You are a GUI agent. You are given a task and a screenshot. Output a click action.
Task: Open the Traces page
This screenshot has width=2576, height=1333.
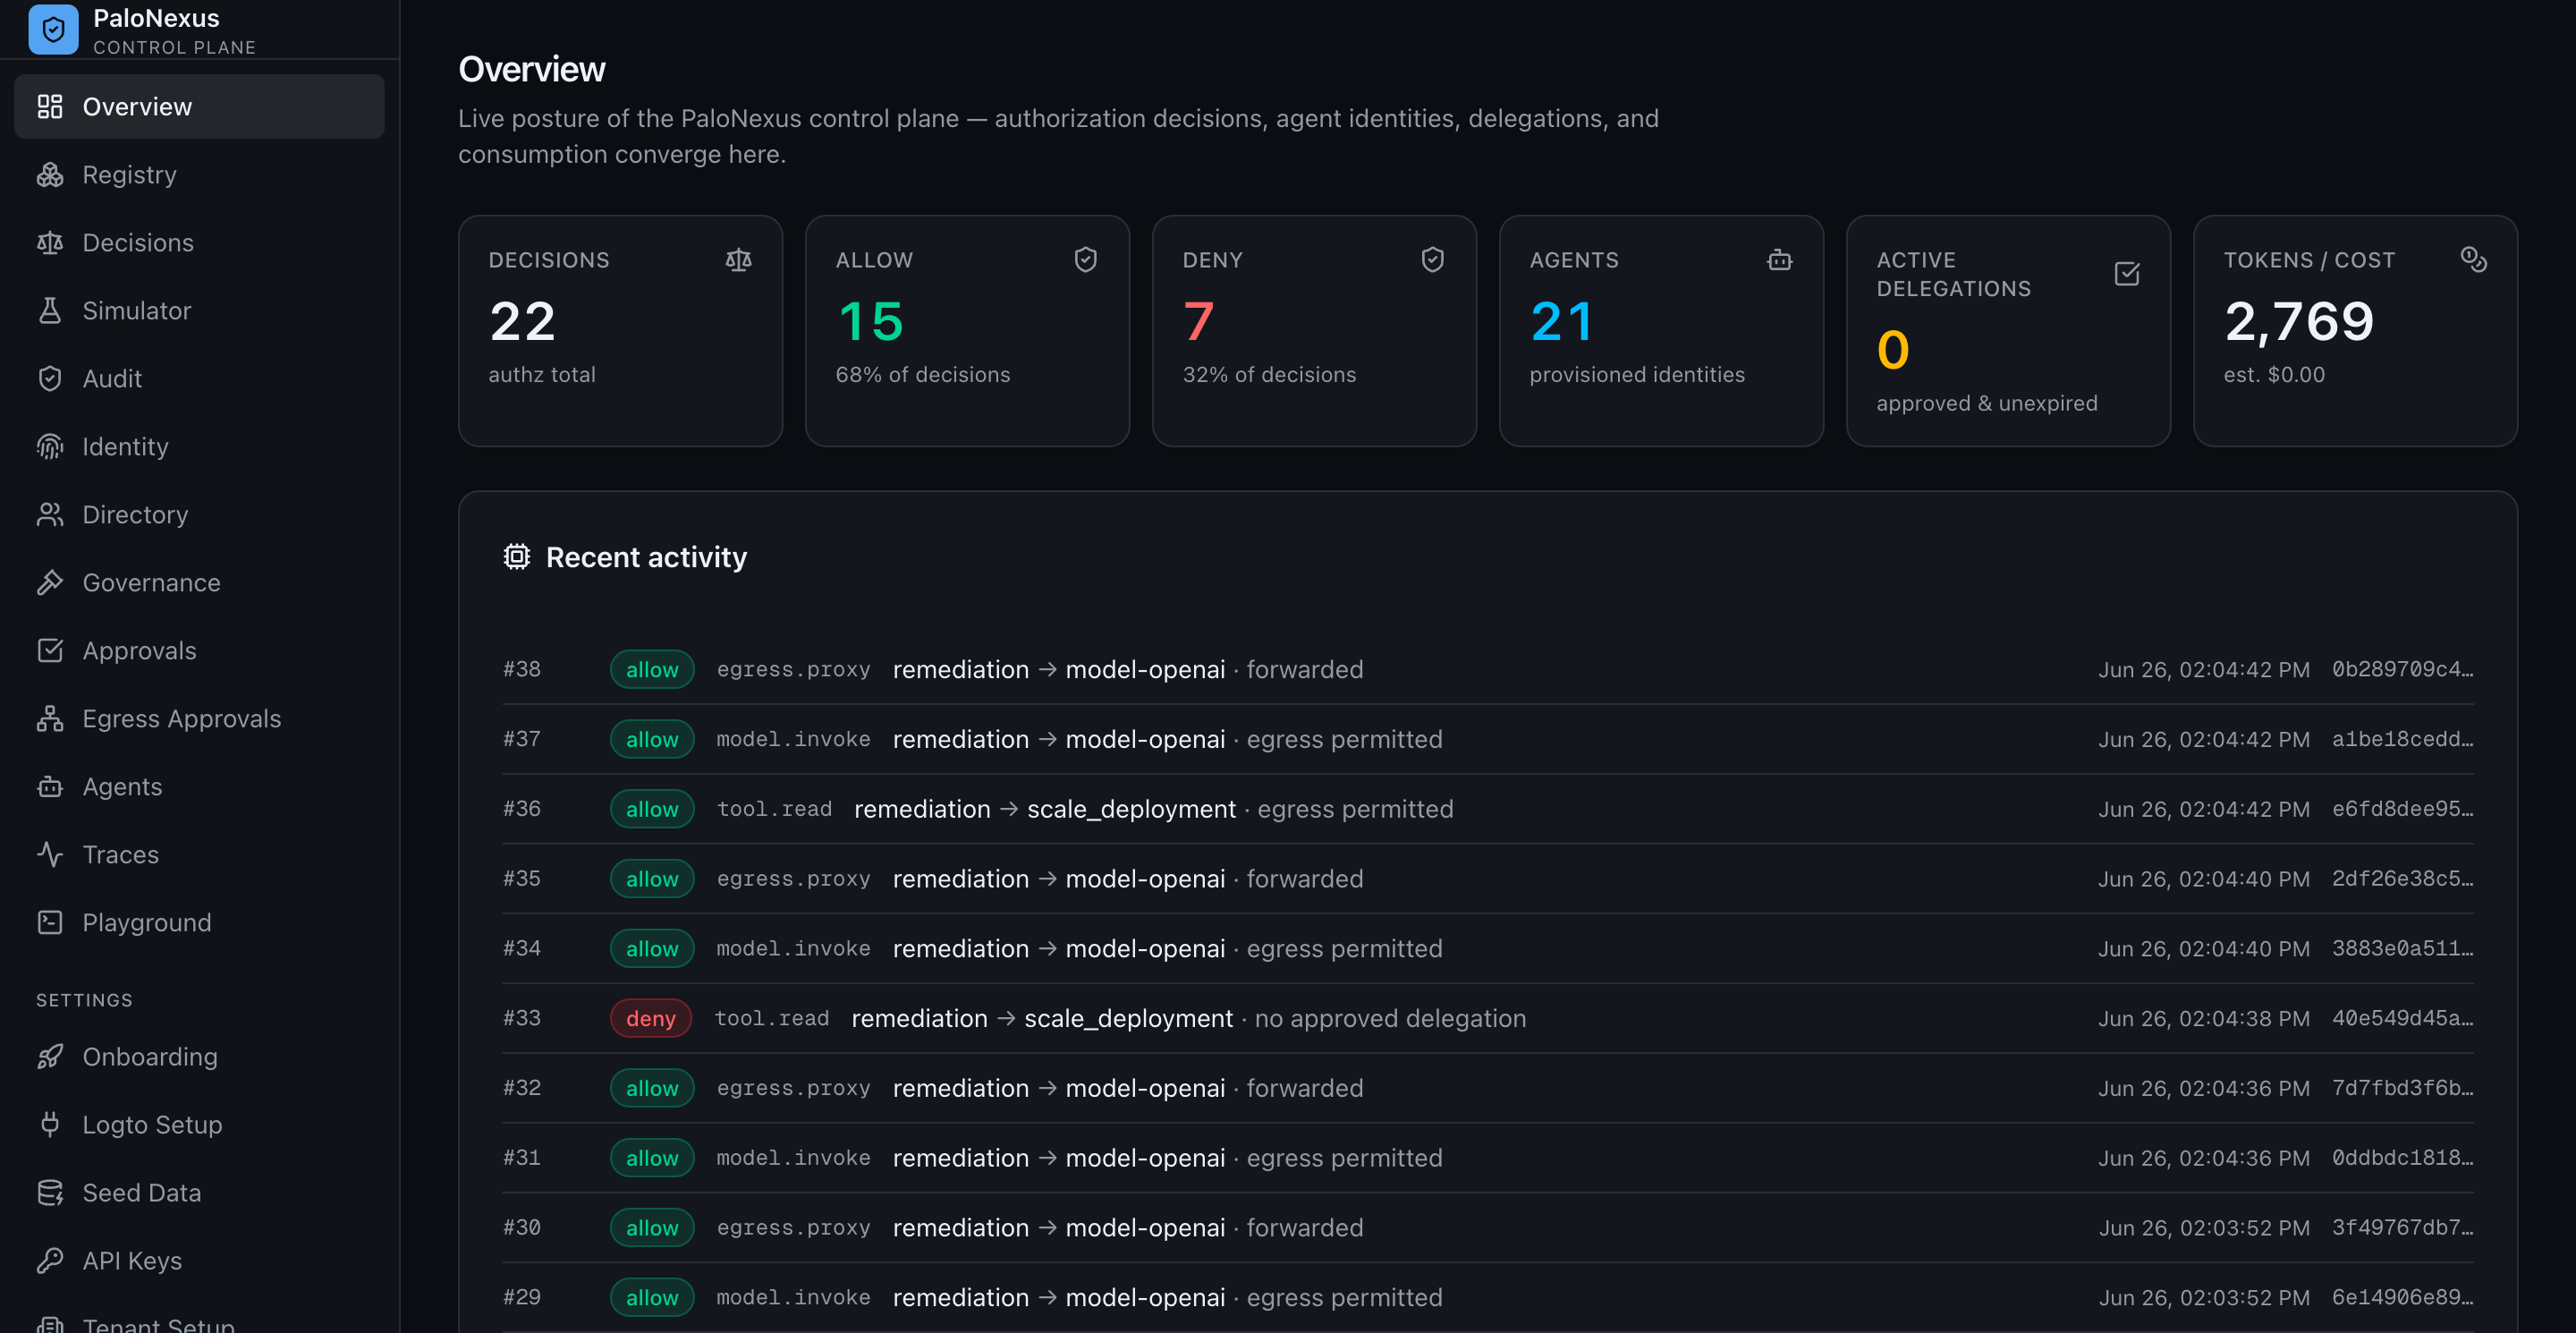coord(199,854)
